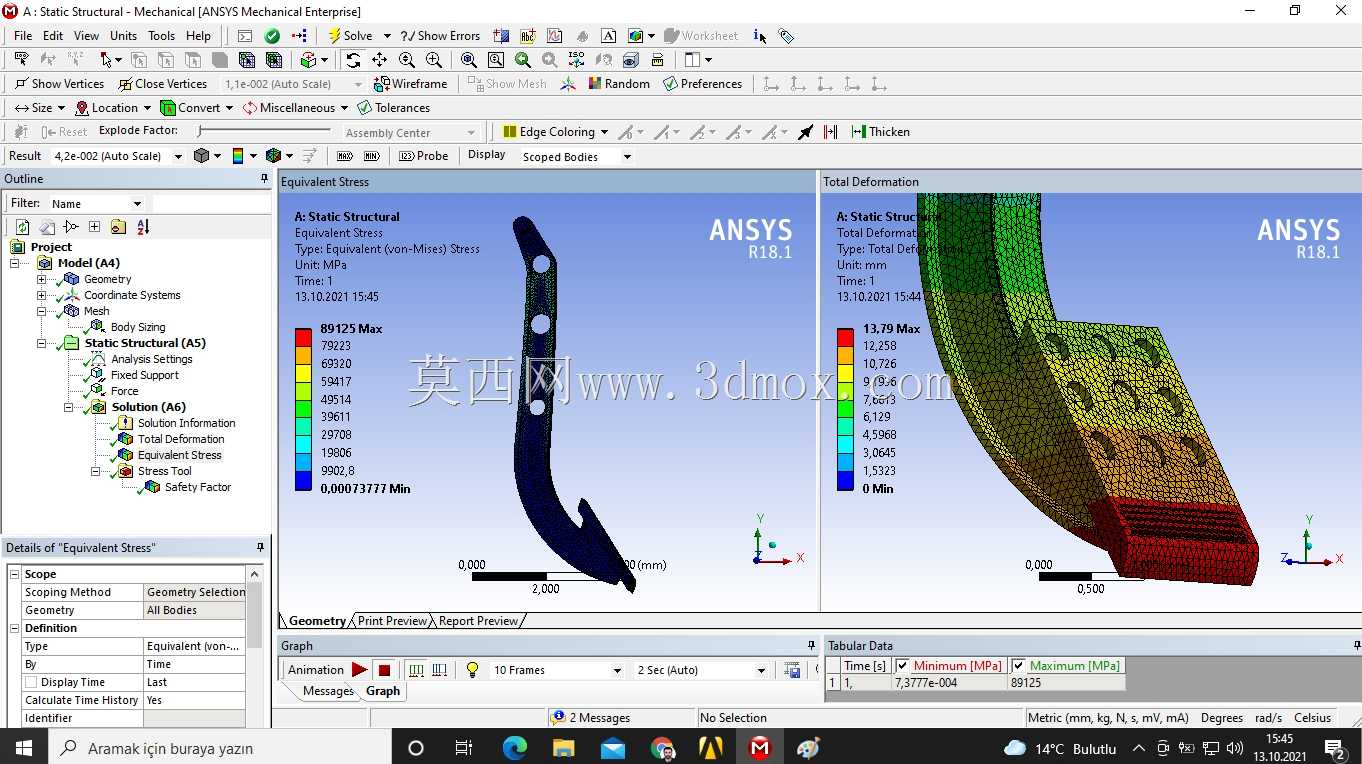Adjust the Explode Factor slider

click(262, 131)
